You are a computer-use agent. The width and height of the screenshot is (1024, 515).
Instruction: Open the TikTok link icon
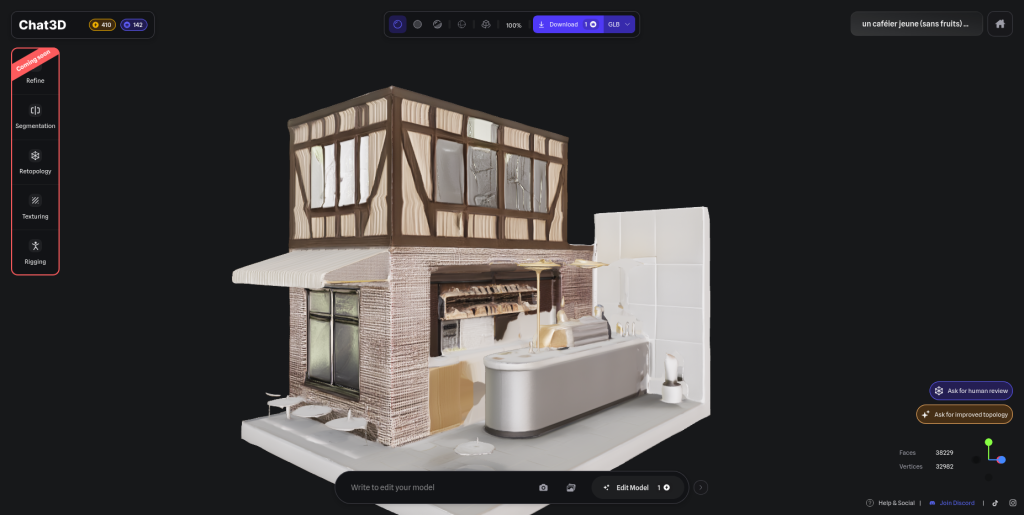[x=995, y=503]
